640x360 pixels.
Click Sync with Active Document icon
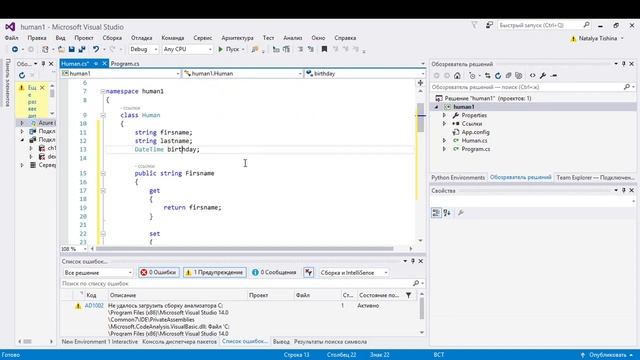coord(487,76)
